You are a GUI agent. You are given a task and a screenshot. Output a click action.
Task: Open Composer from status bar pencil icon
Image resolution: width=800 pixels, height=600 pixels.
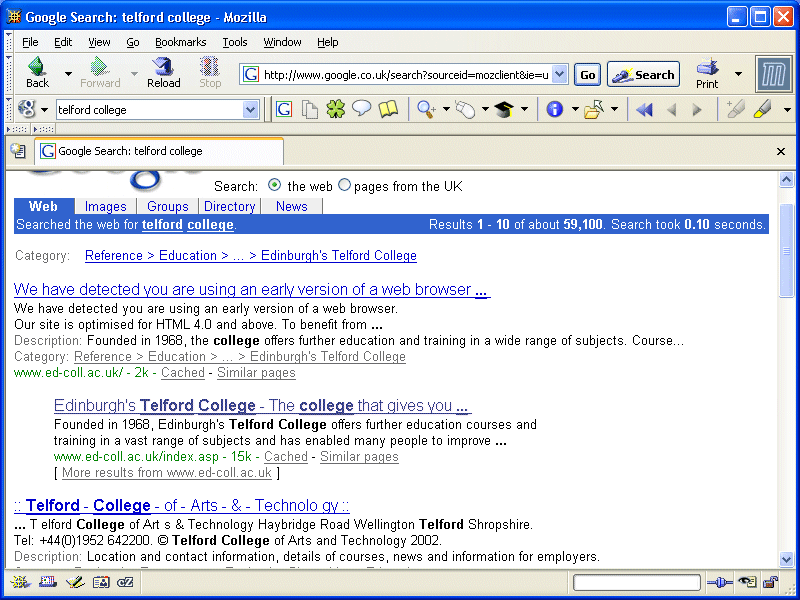click(x=74, y=582)
